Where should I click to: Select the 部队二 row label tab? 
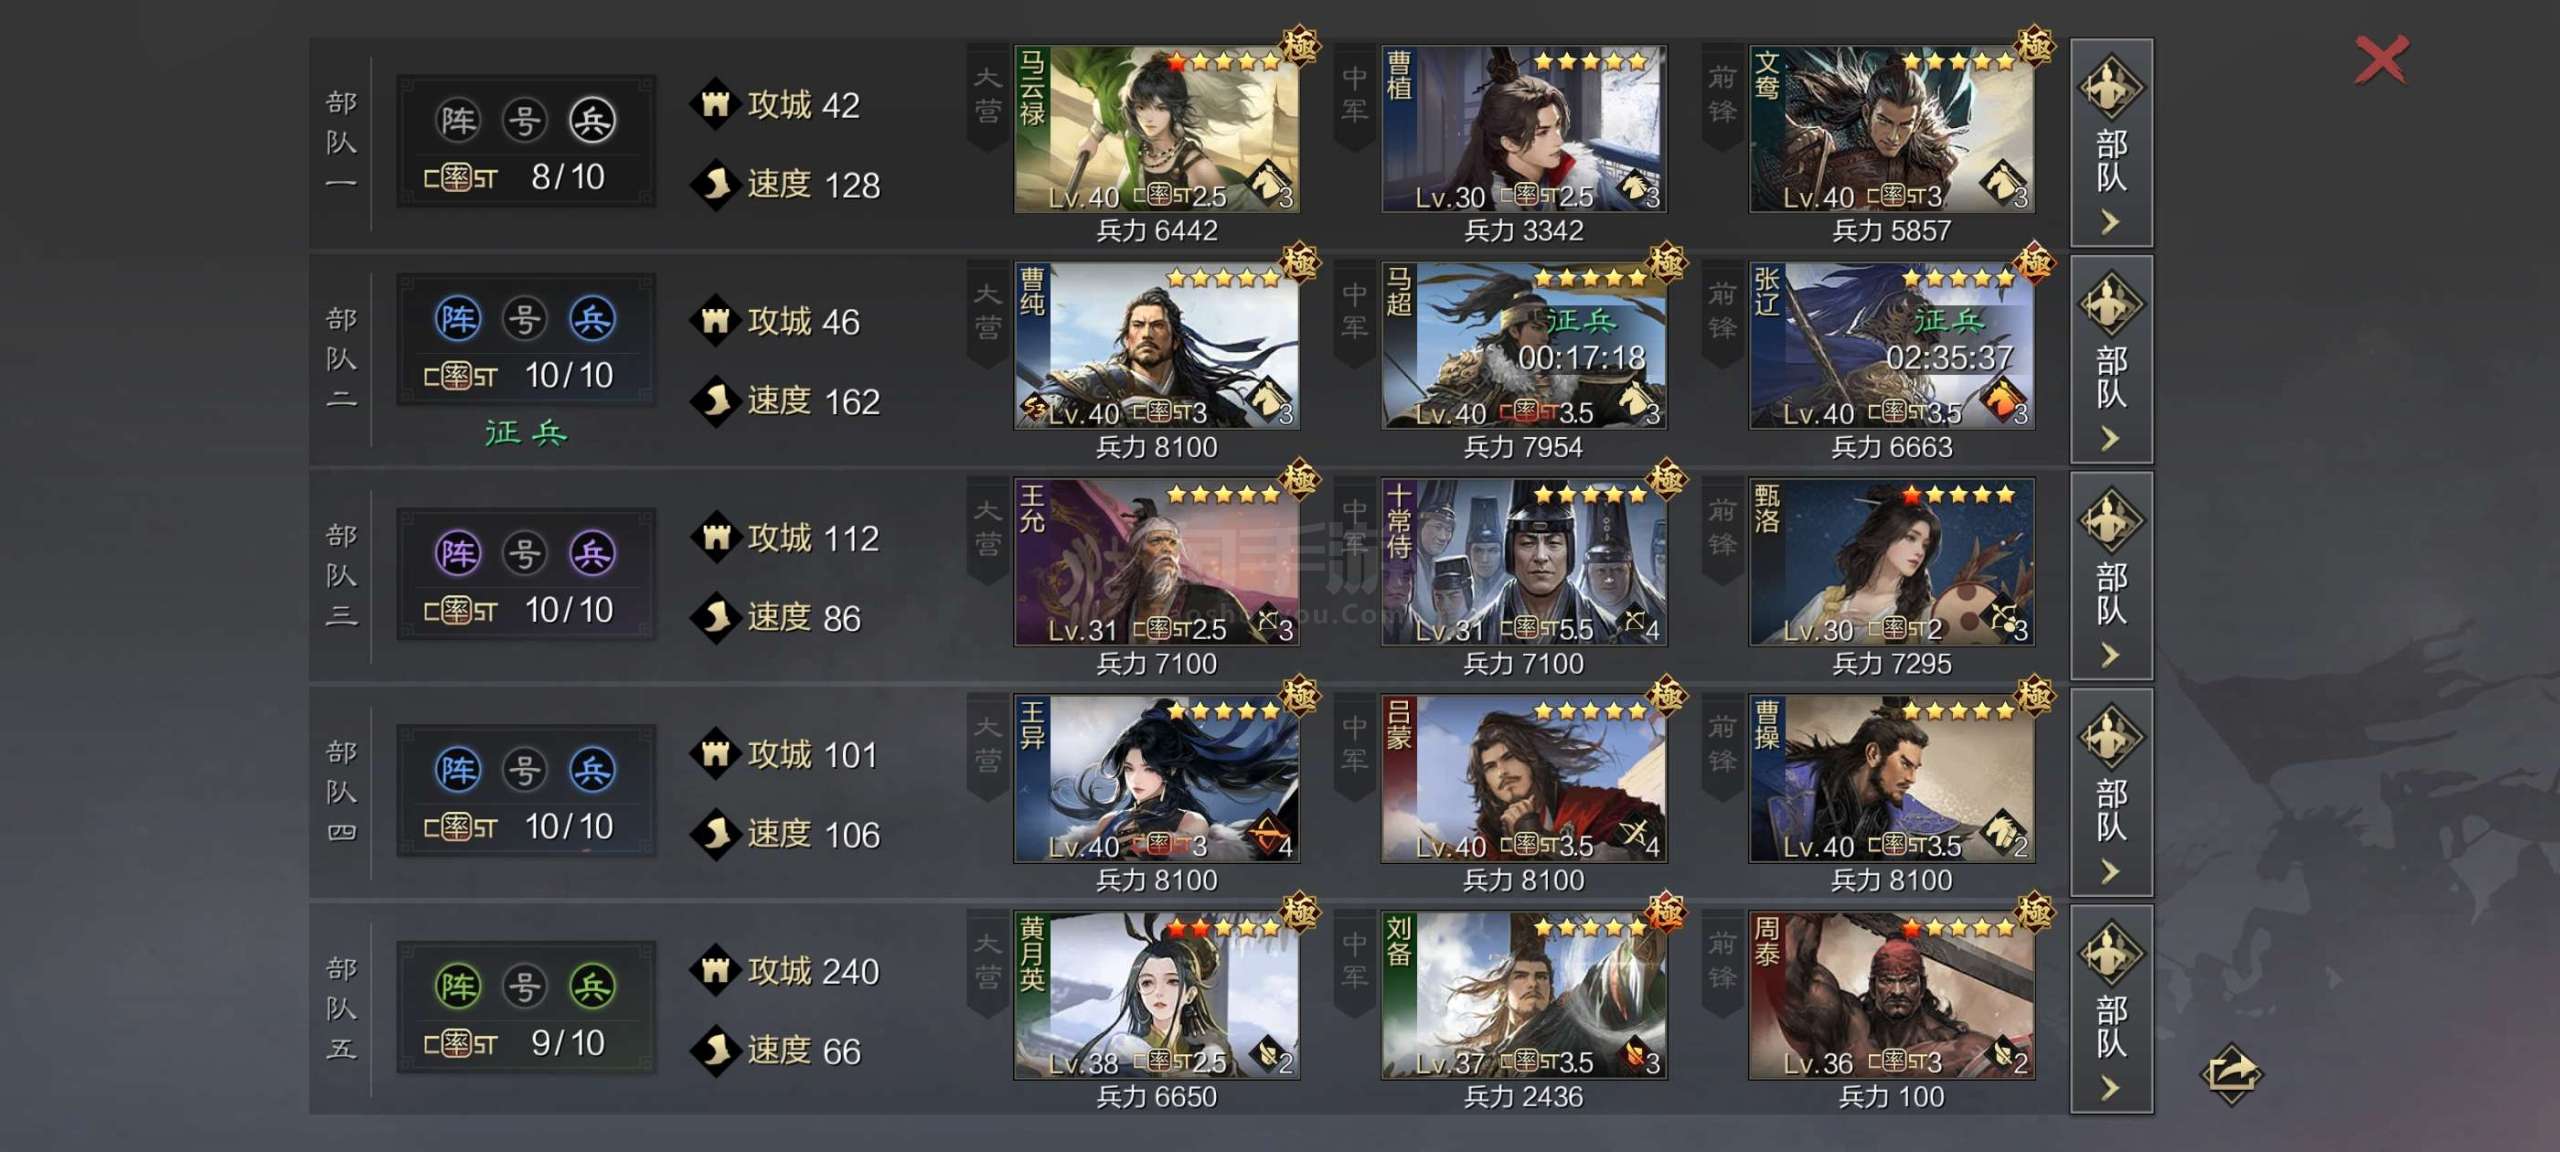[341, 359]
